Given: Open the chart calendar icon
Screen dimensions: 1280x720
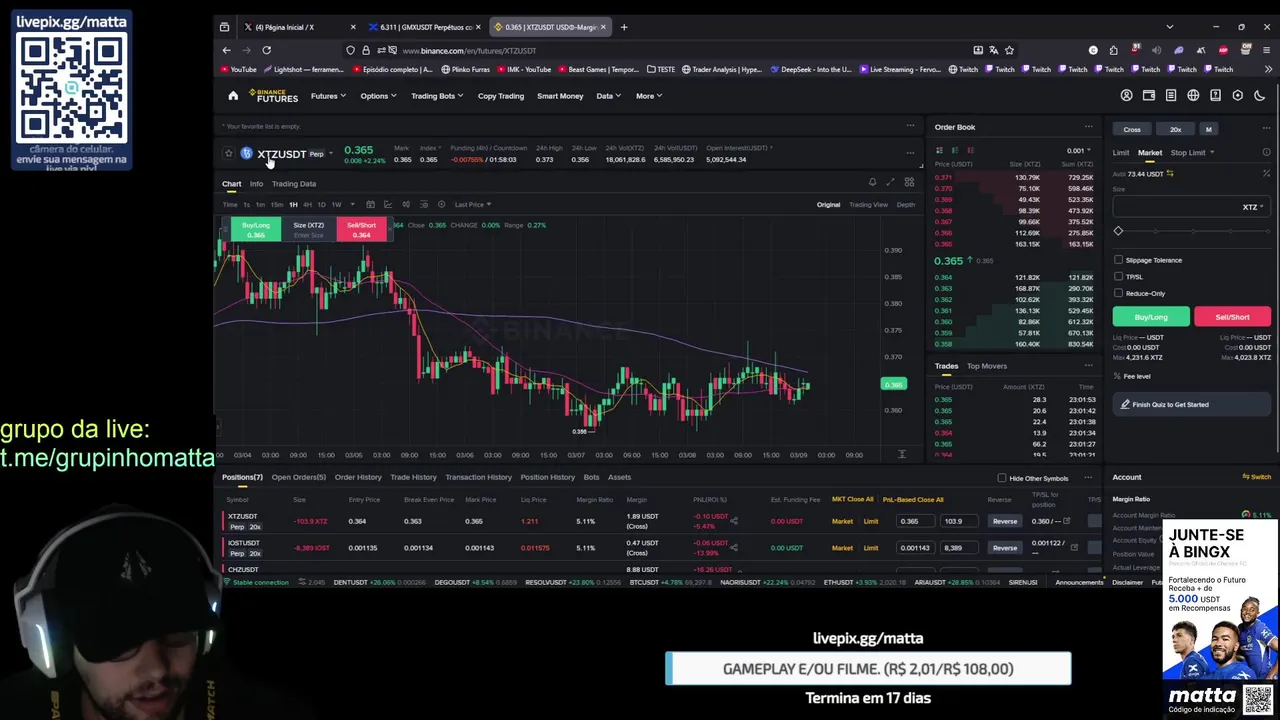Looking at the screenshot, I should 370,204.
